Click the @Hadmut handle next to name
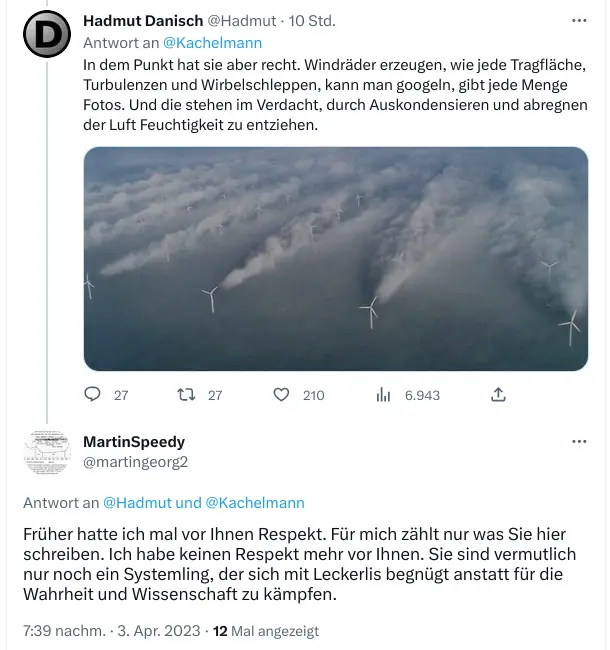Image resolution: width=610 pixels, height=650 pixels. pos(242,21)
